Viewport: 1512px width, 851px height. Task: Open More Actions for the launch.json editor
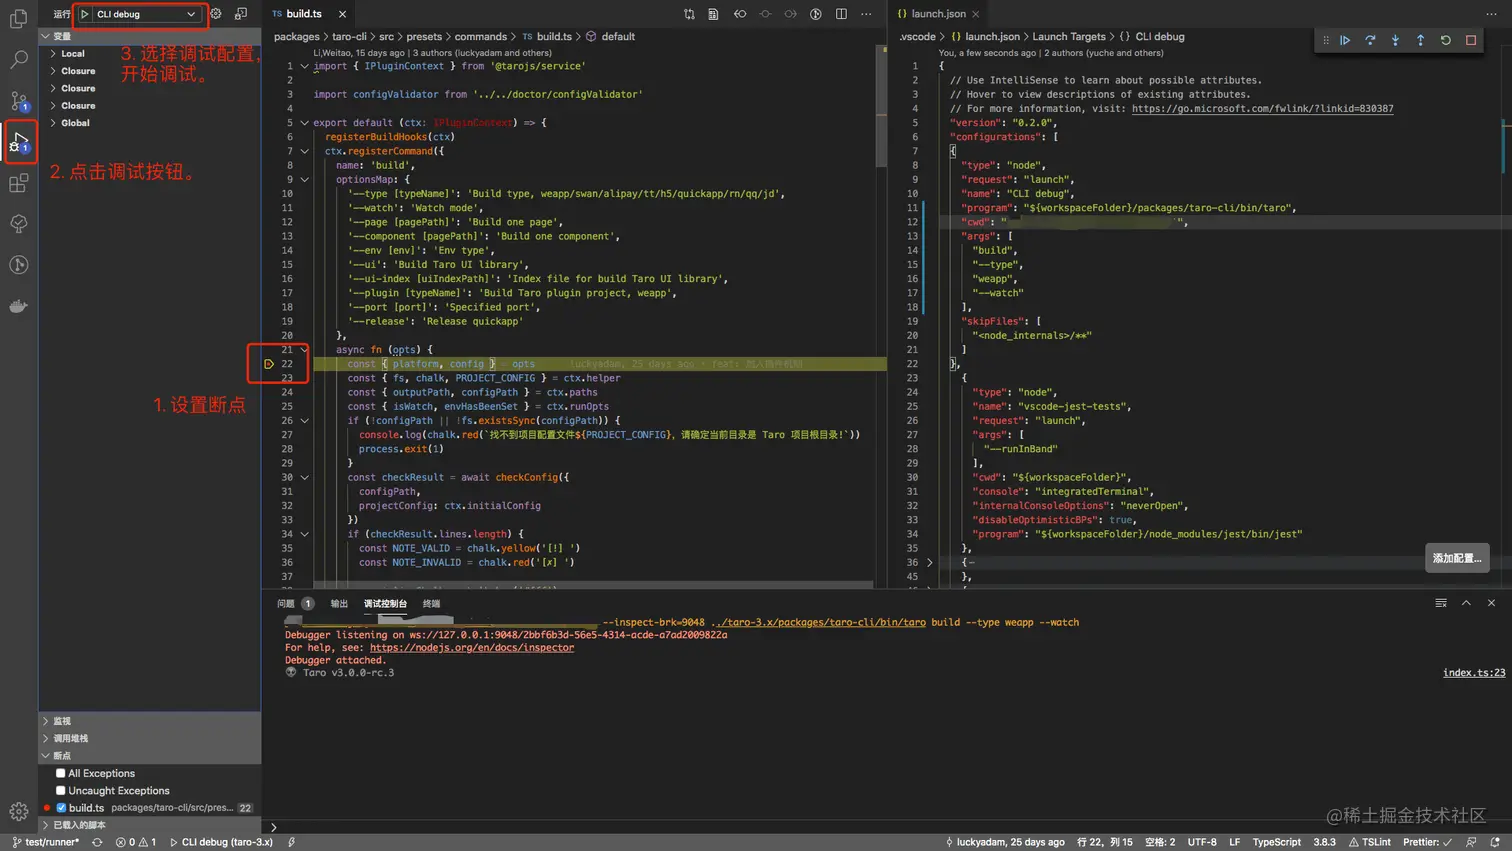tap(1491, 14)
